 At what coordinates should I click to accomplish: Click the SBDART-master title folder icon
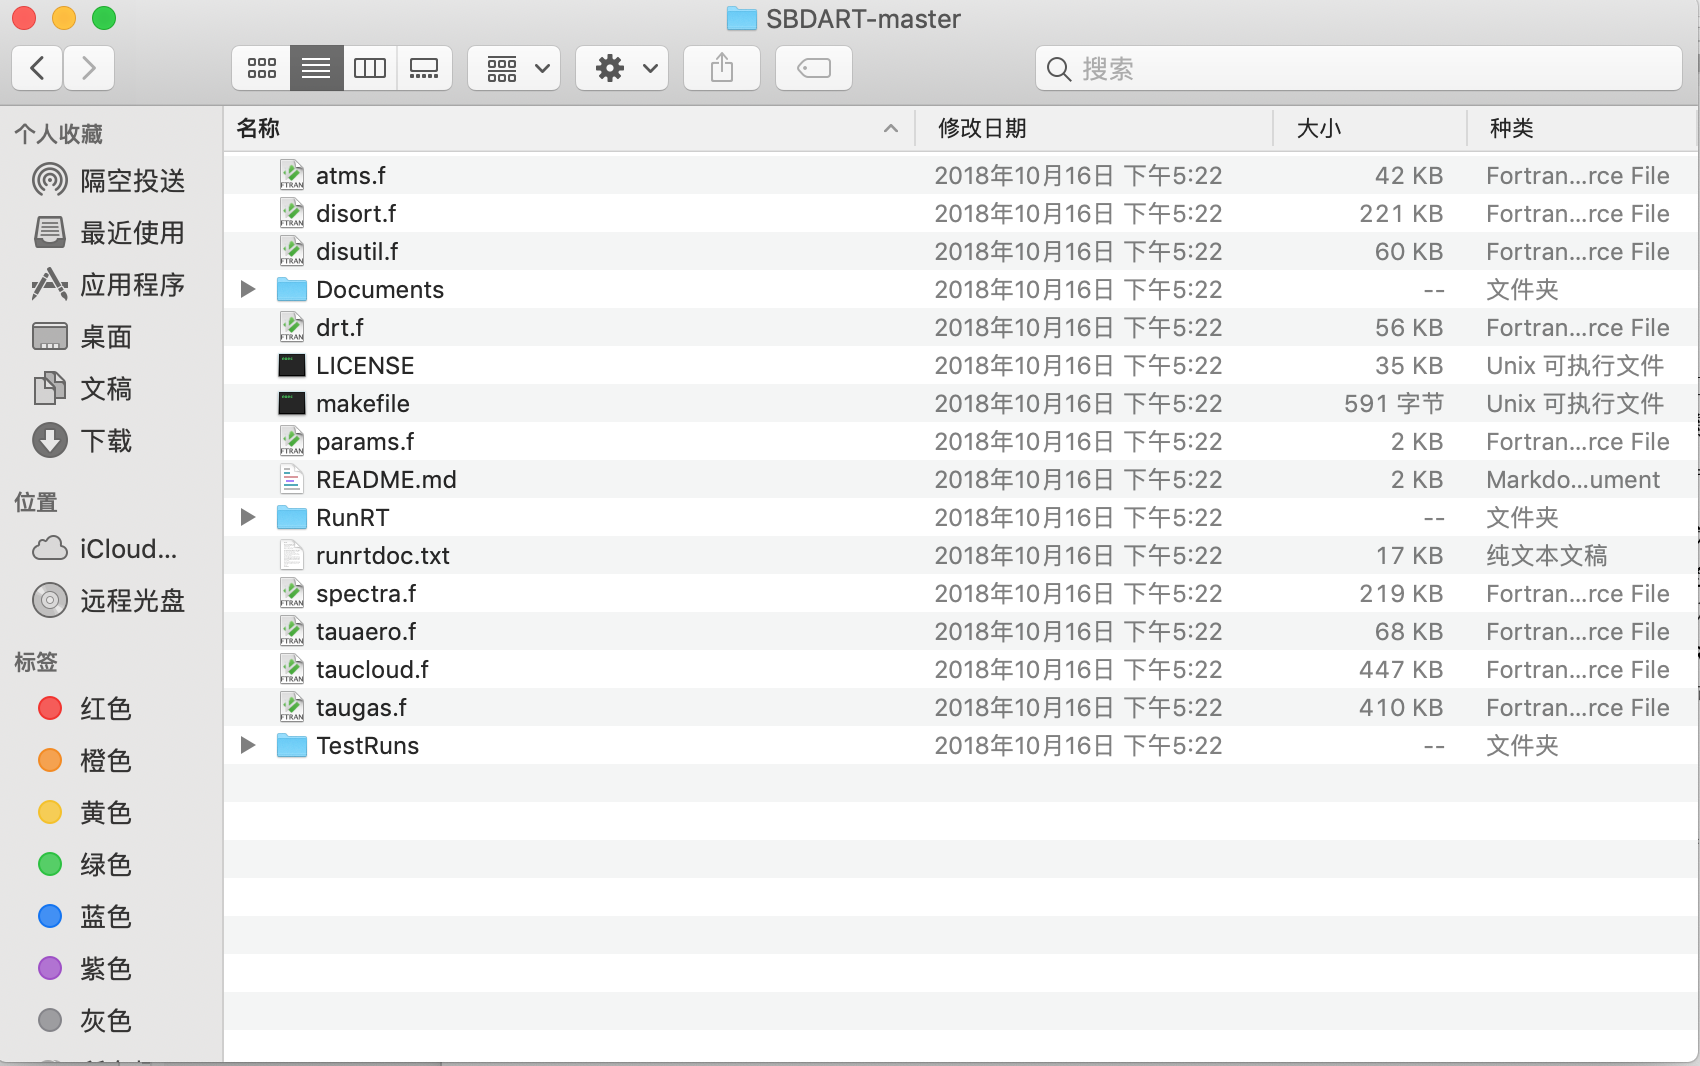(x=741, y=18)
